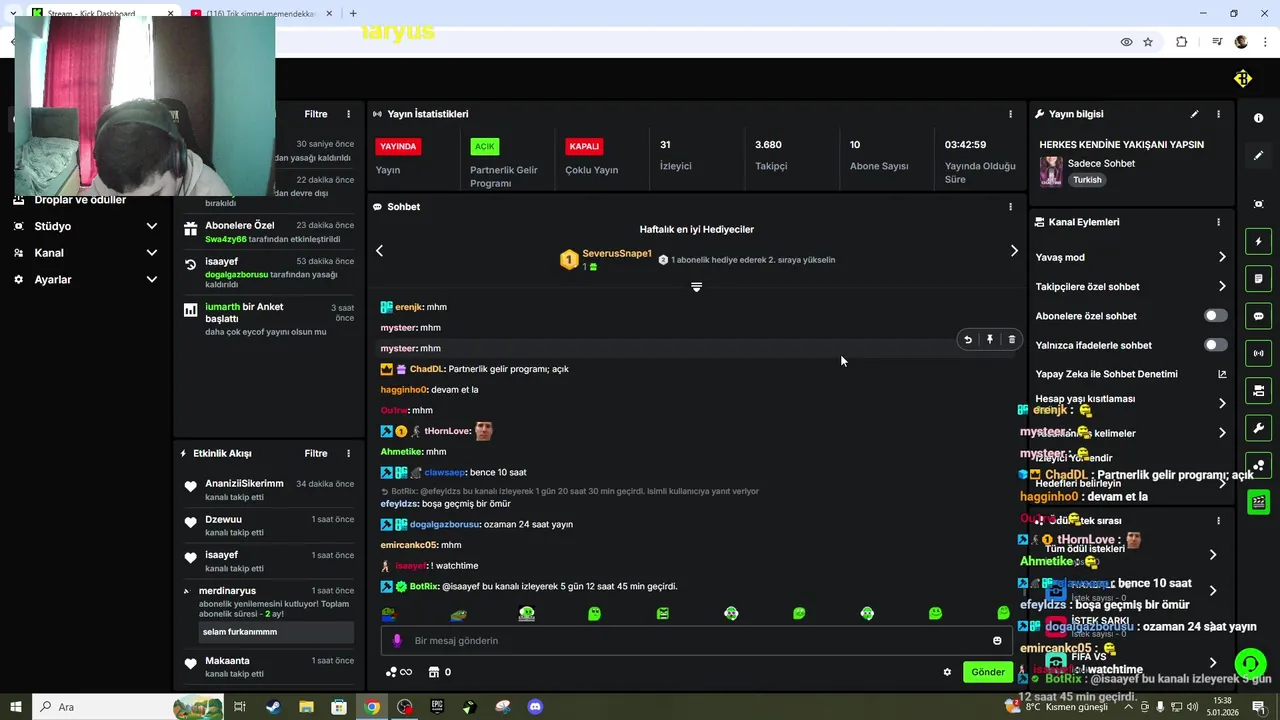1280x720 pixels.
Task: Click BotRix username in last chat message
Action: pos(425,587)
